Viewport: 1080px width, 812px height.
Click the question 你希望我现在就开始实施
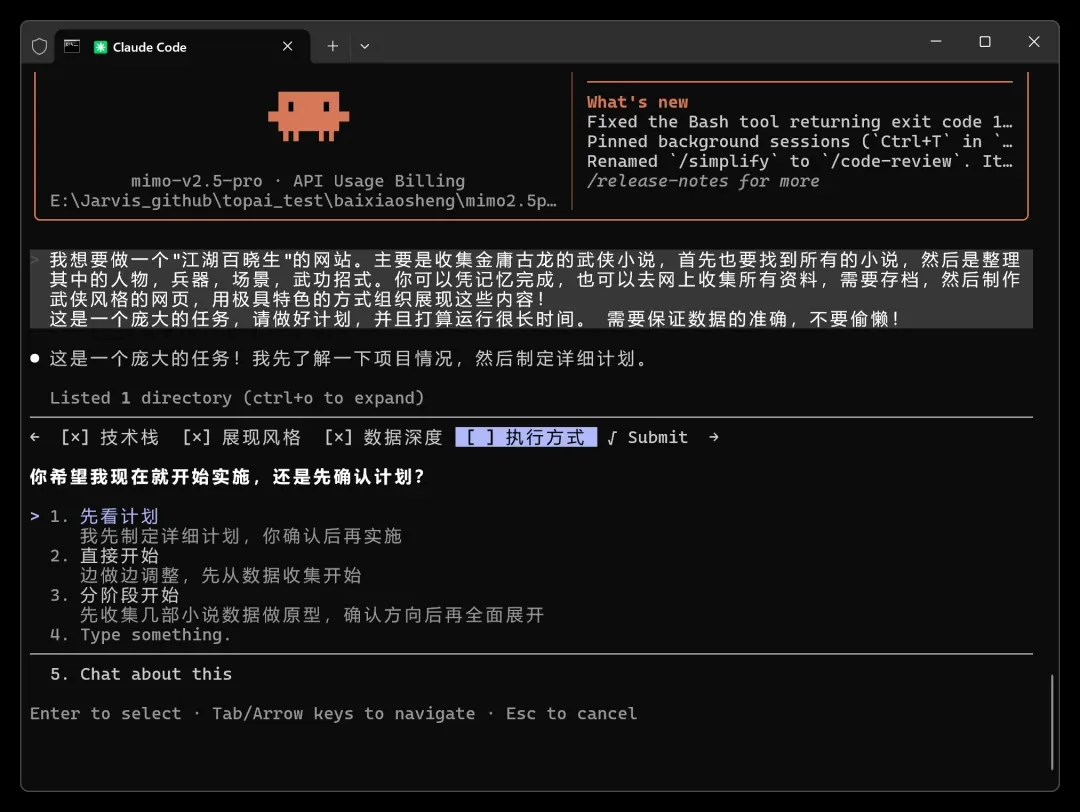click(227, 477)
